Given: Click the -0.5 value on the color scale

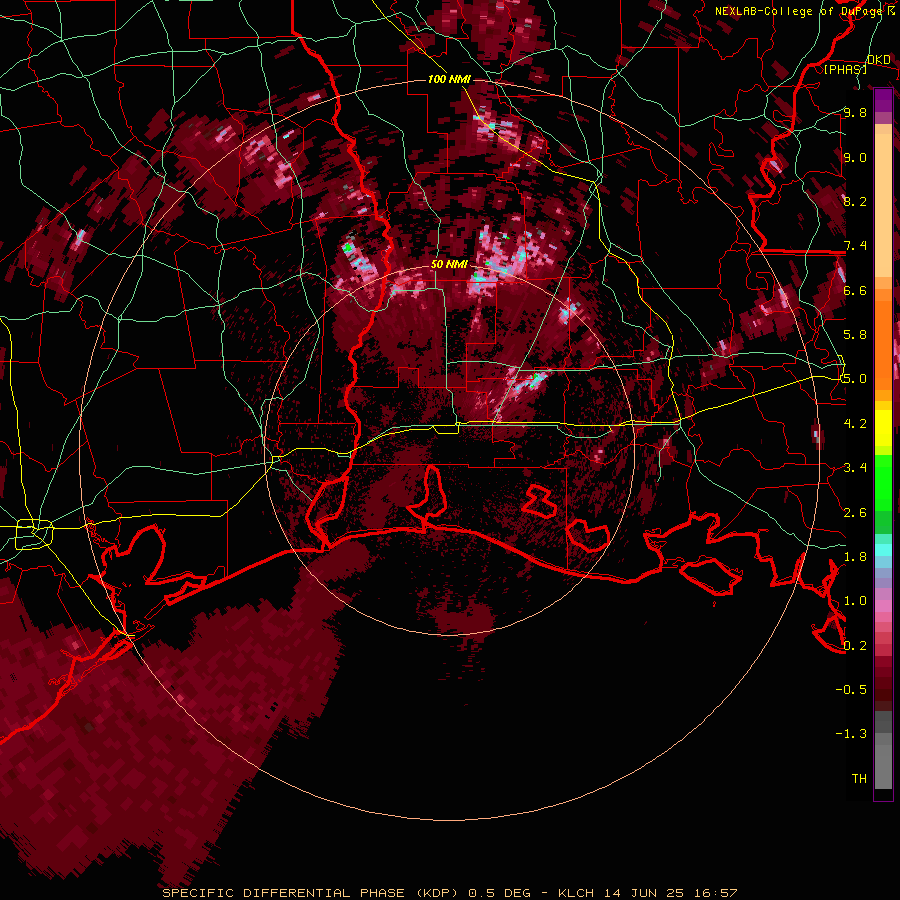Looking at the screenshot, I should [x=851, y=690].
